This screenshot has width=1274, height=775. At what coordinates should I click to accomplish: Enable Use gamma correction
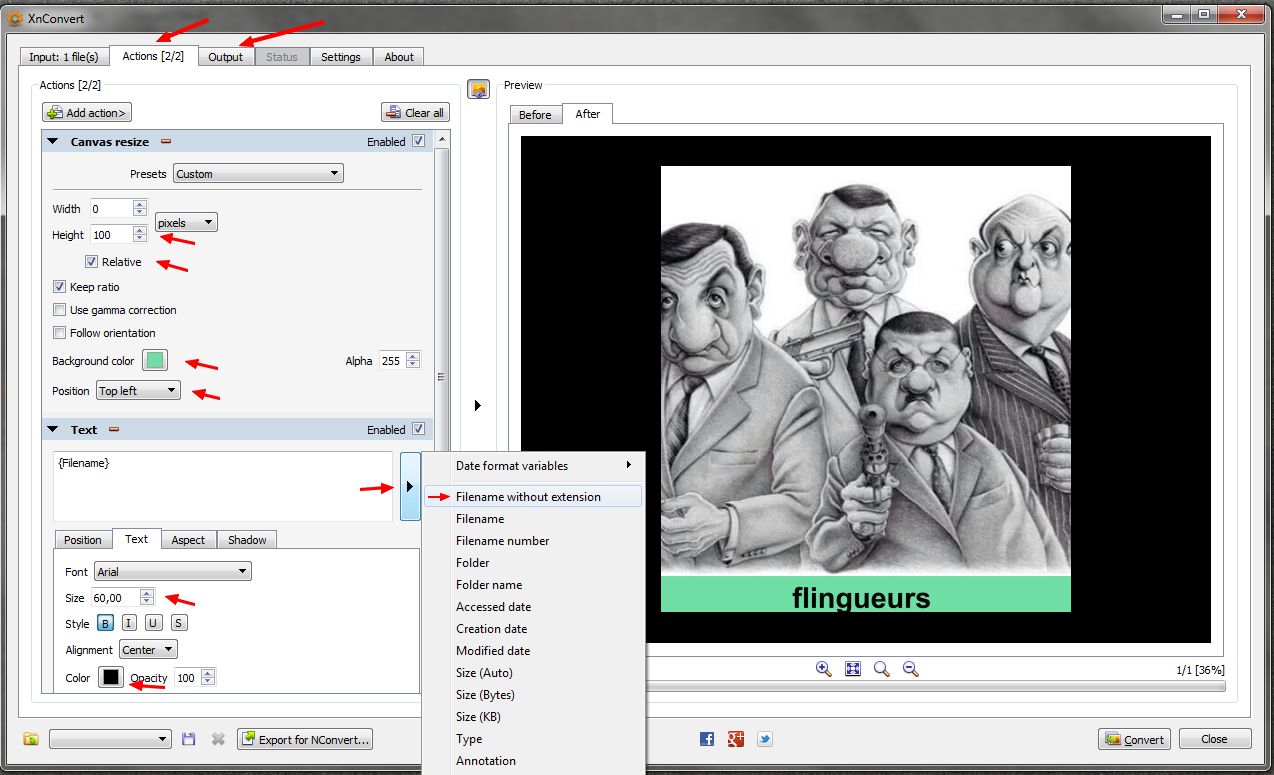(60, 310)
